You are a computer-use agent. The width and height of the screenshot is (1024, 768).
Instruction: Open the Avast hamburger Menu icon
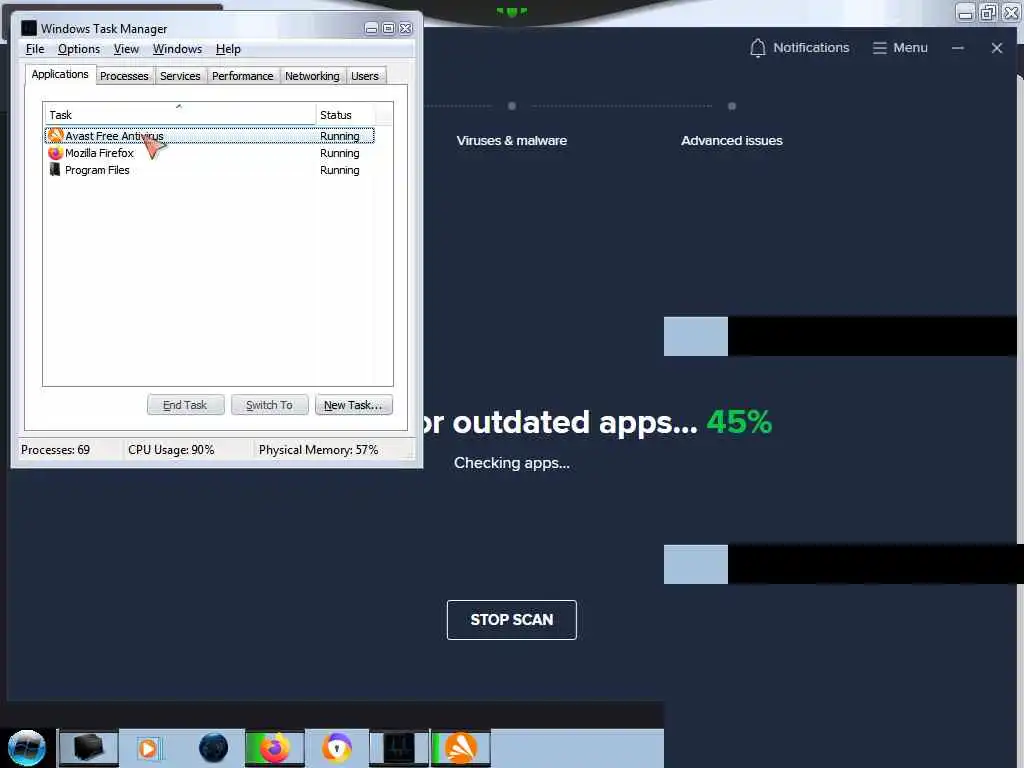[x=880, y=48]
